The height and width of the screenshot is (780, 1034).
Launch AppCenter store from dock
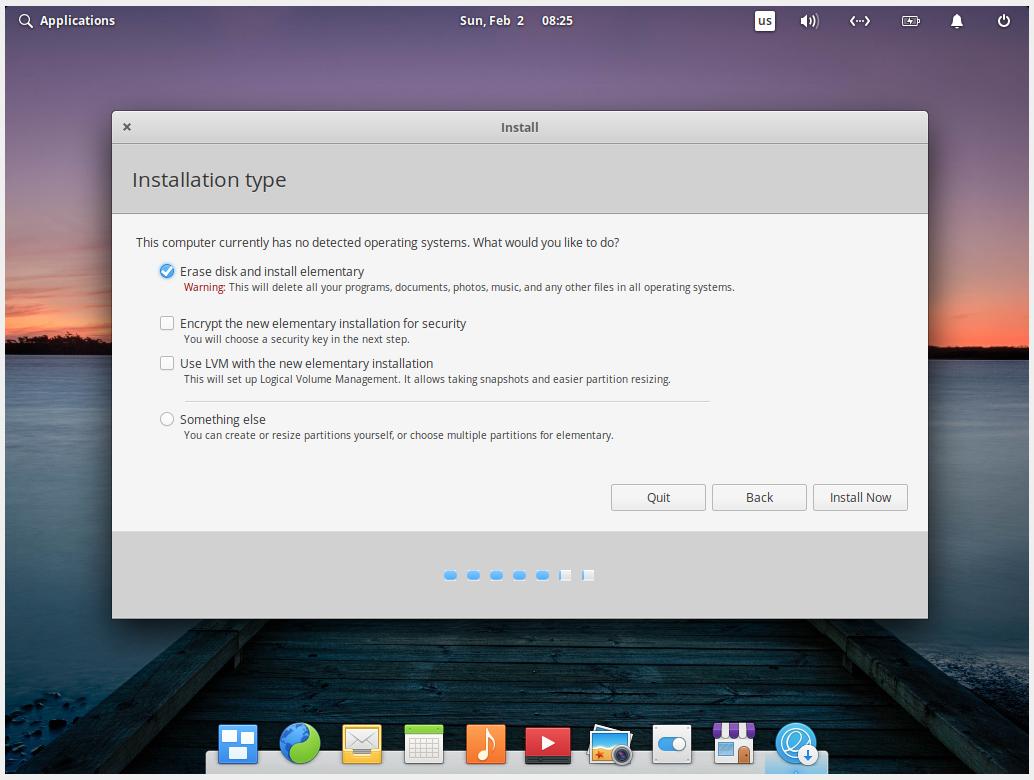point(734,744)
